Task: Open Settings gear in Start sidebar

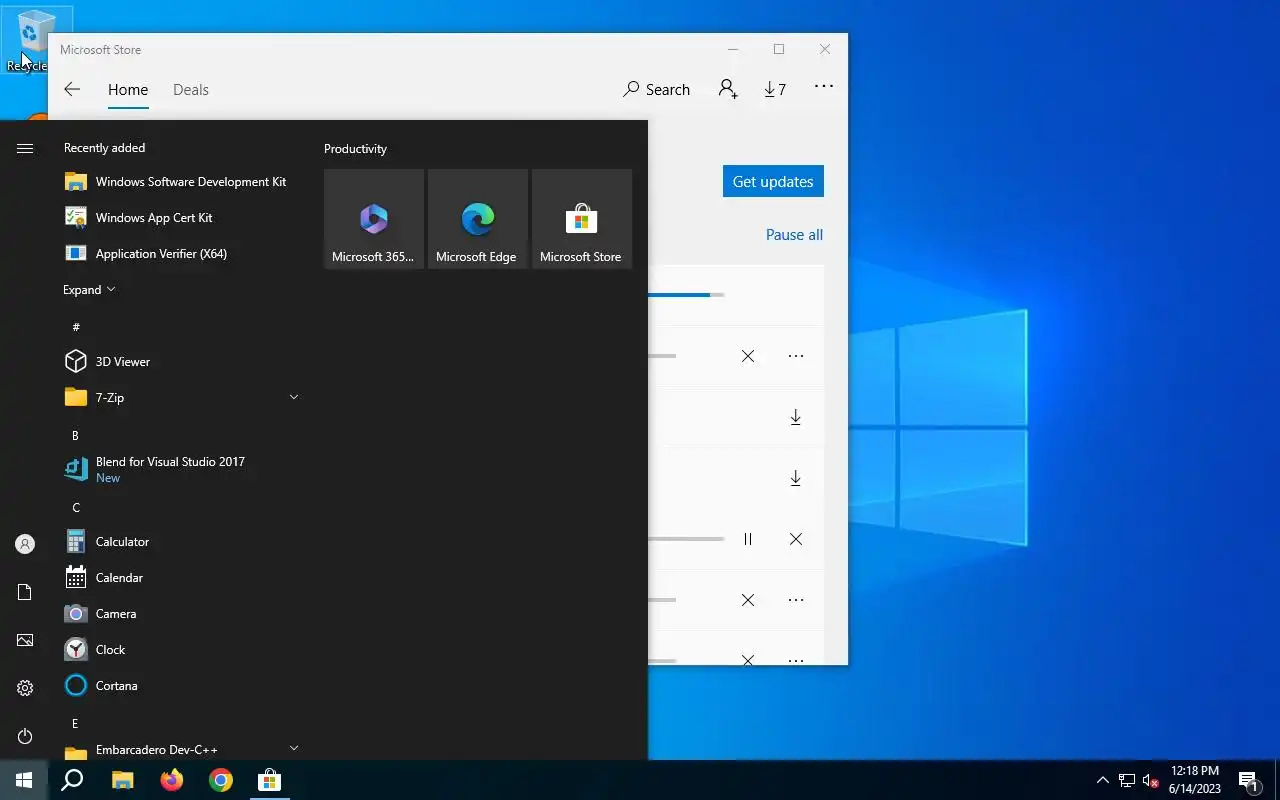Action: point(25,688)
